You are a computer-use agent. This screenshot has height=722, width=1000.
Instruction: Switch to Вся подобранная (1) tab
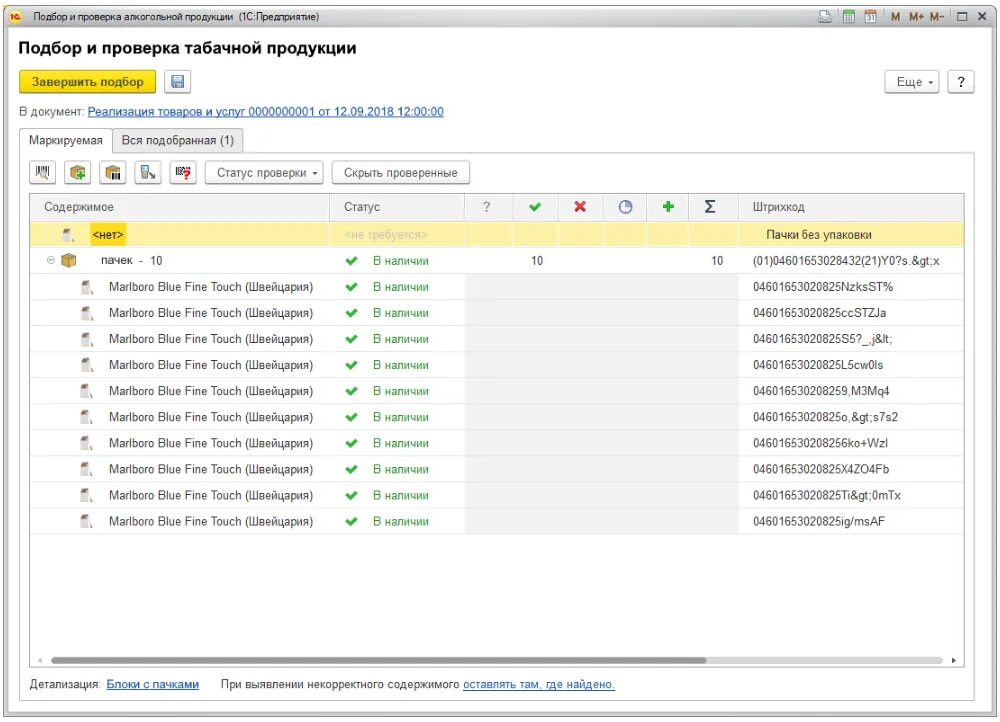point(178,140)
